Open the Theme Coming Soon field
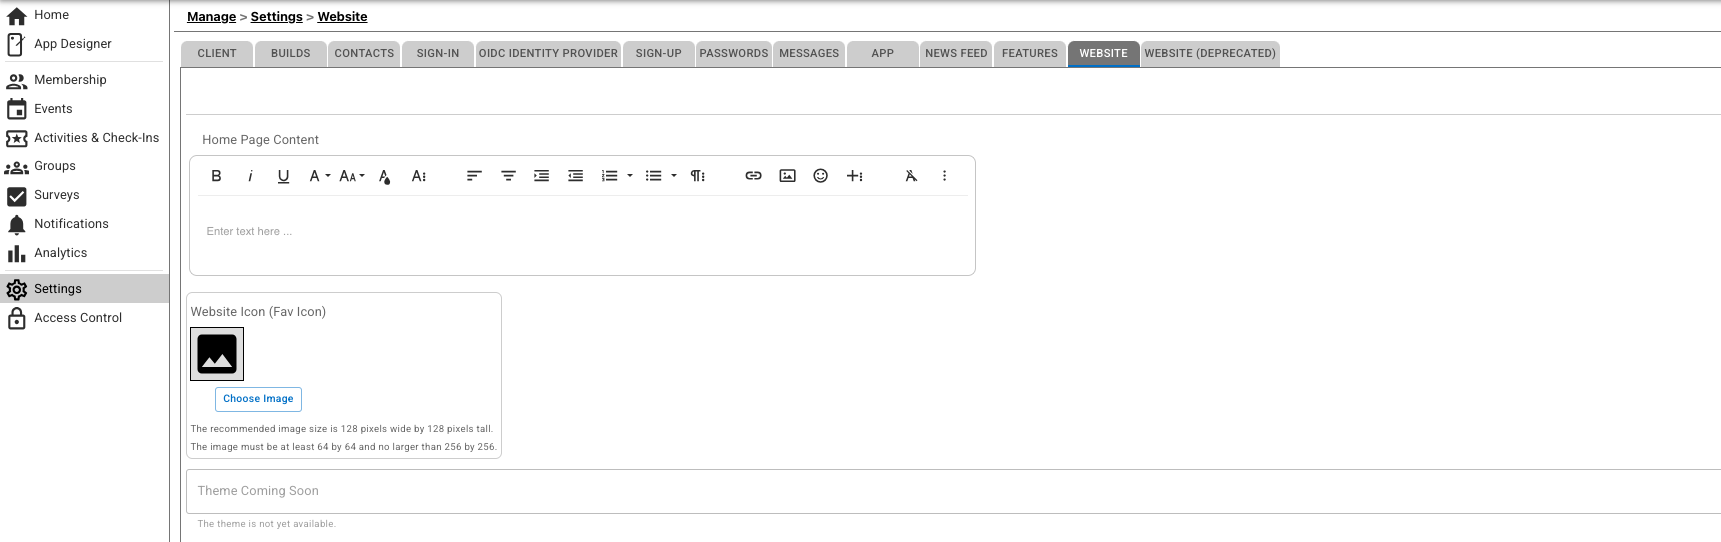The width and height of the screenshot is (1721, 542). (953, 491)
